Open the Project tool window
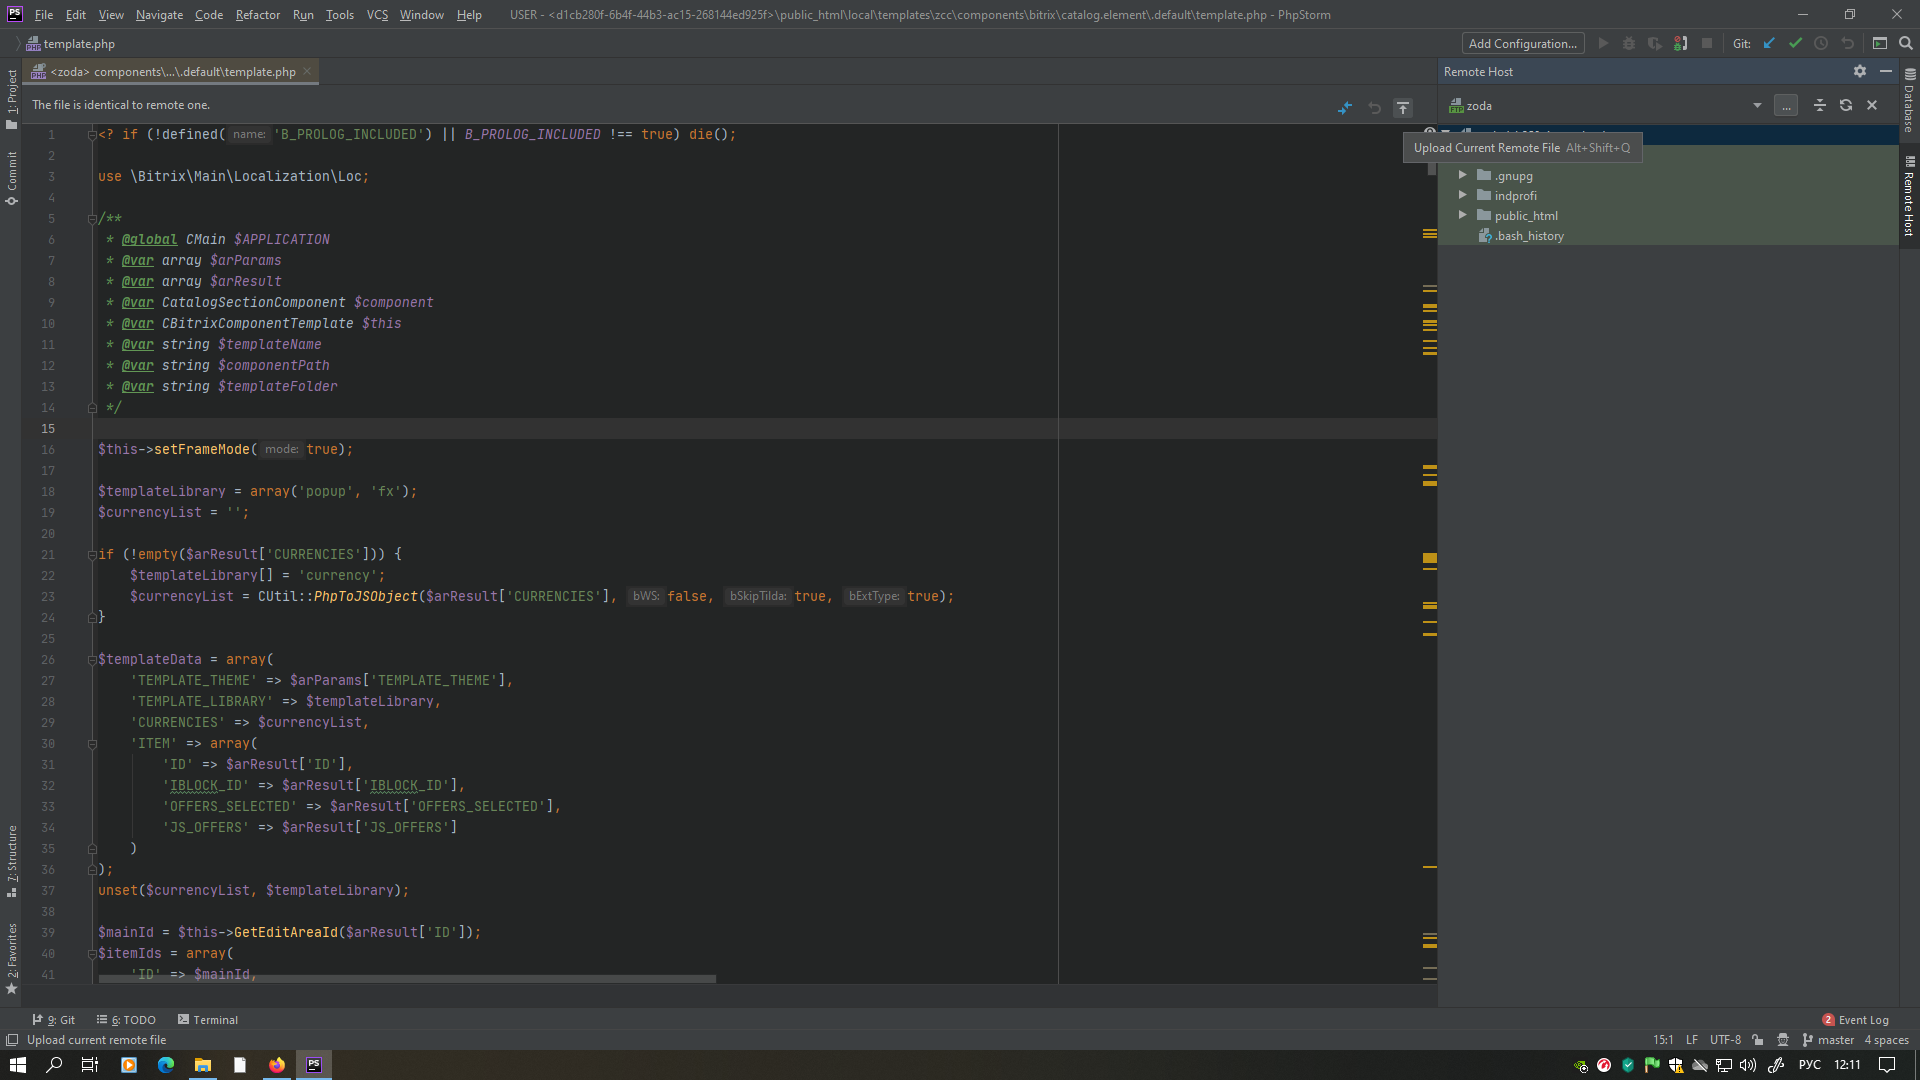Viewport: 1920px width, 1080px height. pyautogui.click(x=11, y=99)
